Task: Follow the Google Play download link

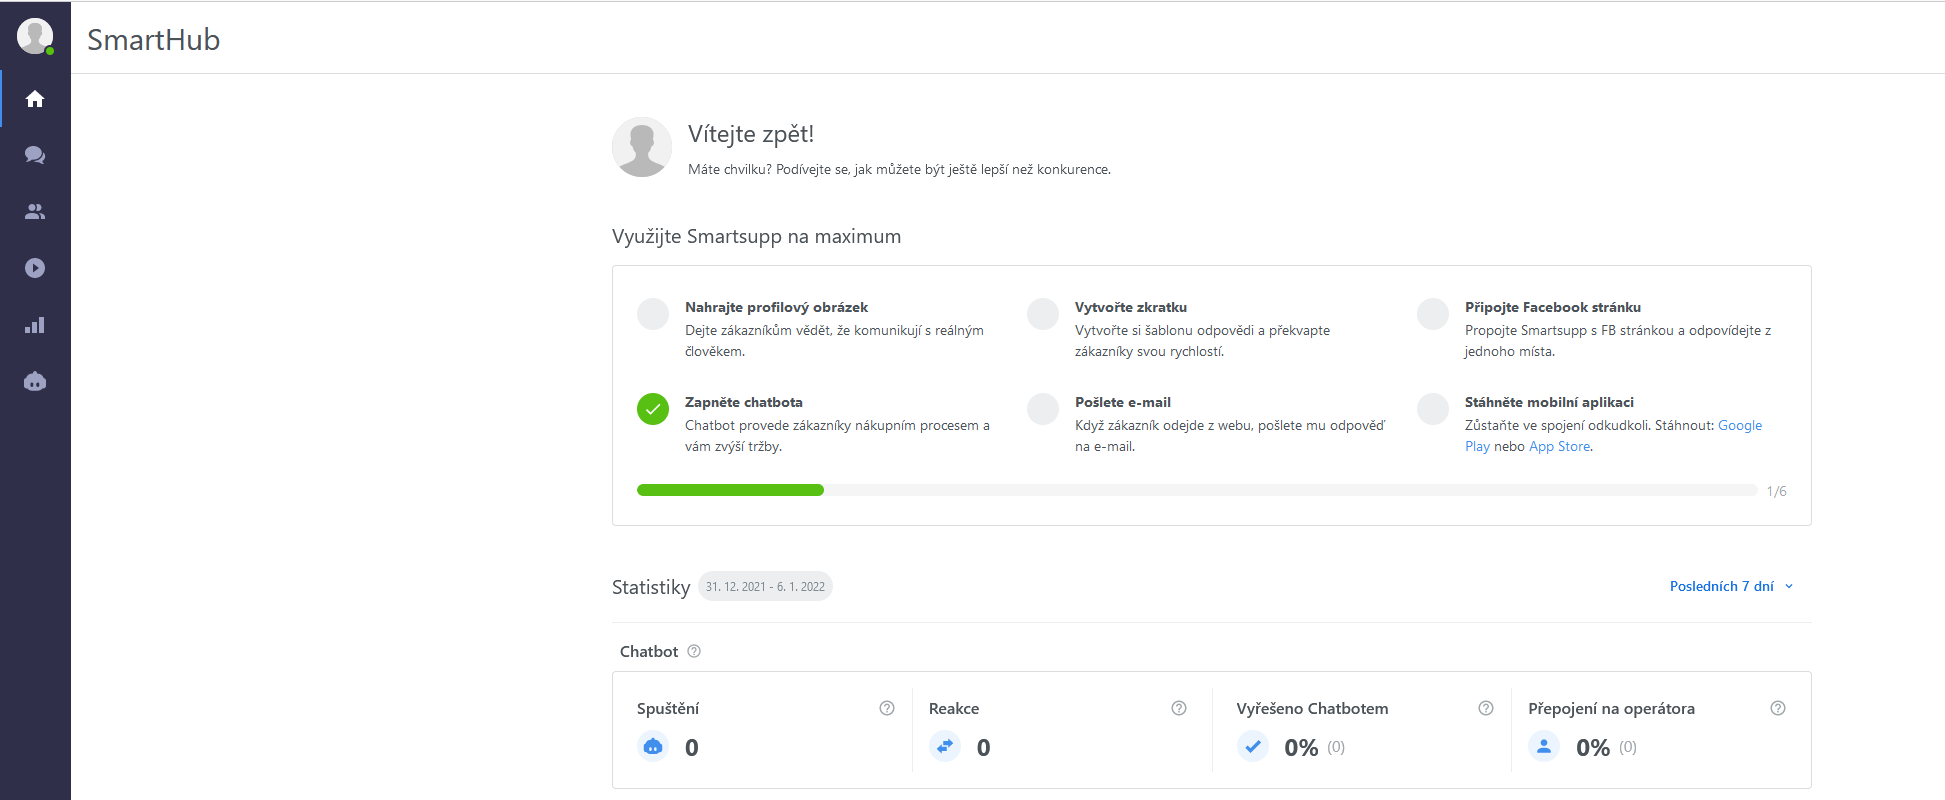Action: (1739, 425)
